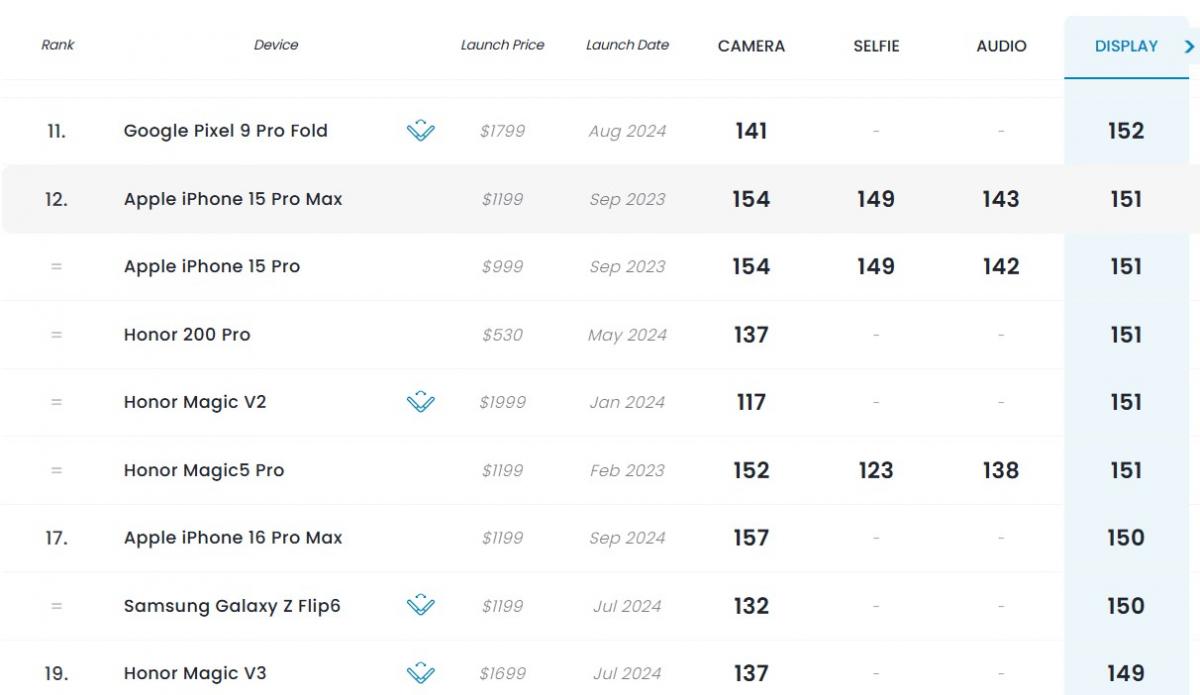1200x695 pixels.
Task: Click the foldable icon beside Google Pixel 9 Pro Fold
Action: coord(421,131)
